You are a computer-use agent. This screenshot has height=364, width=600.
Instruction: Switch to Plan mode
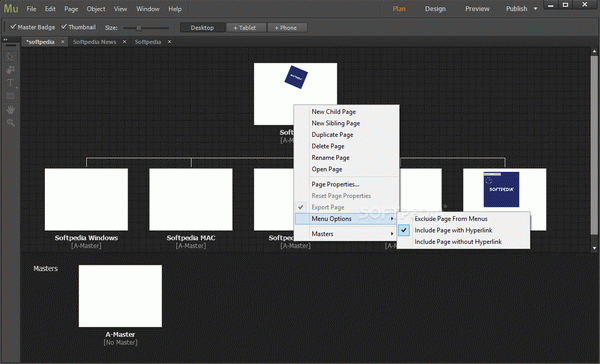tap(399, 9)
